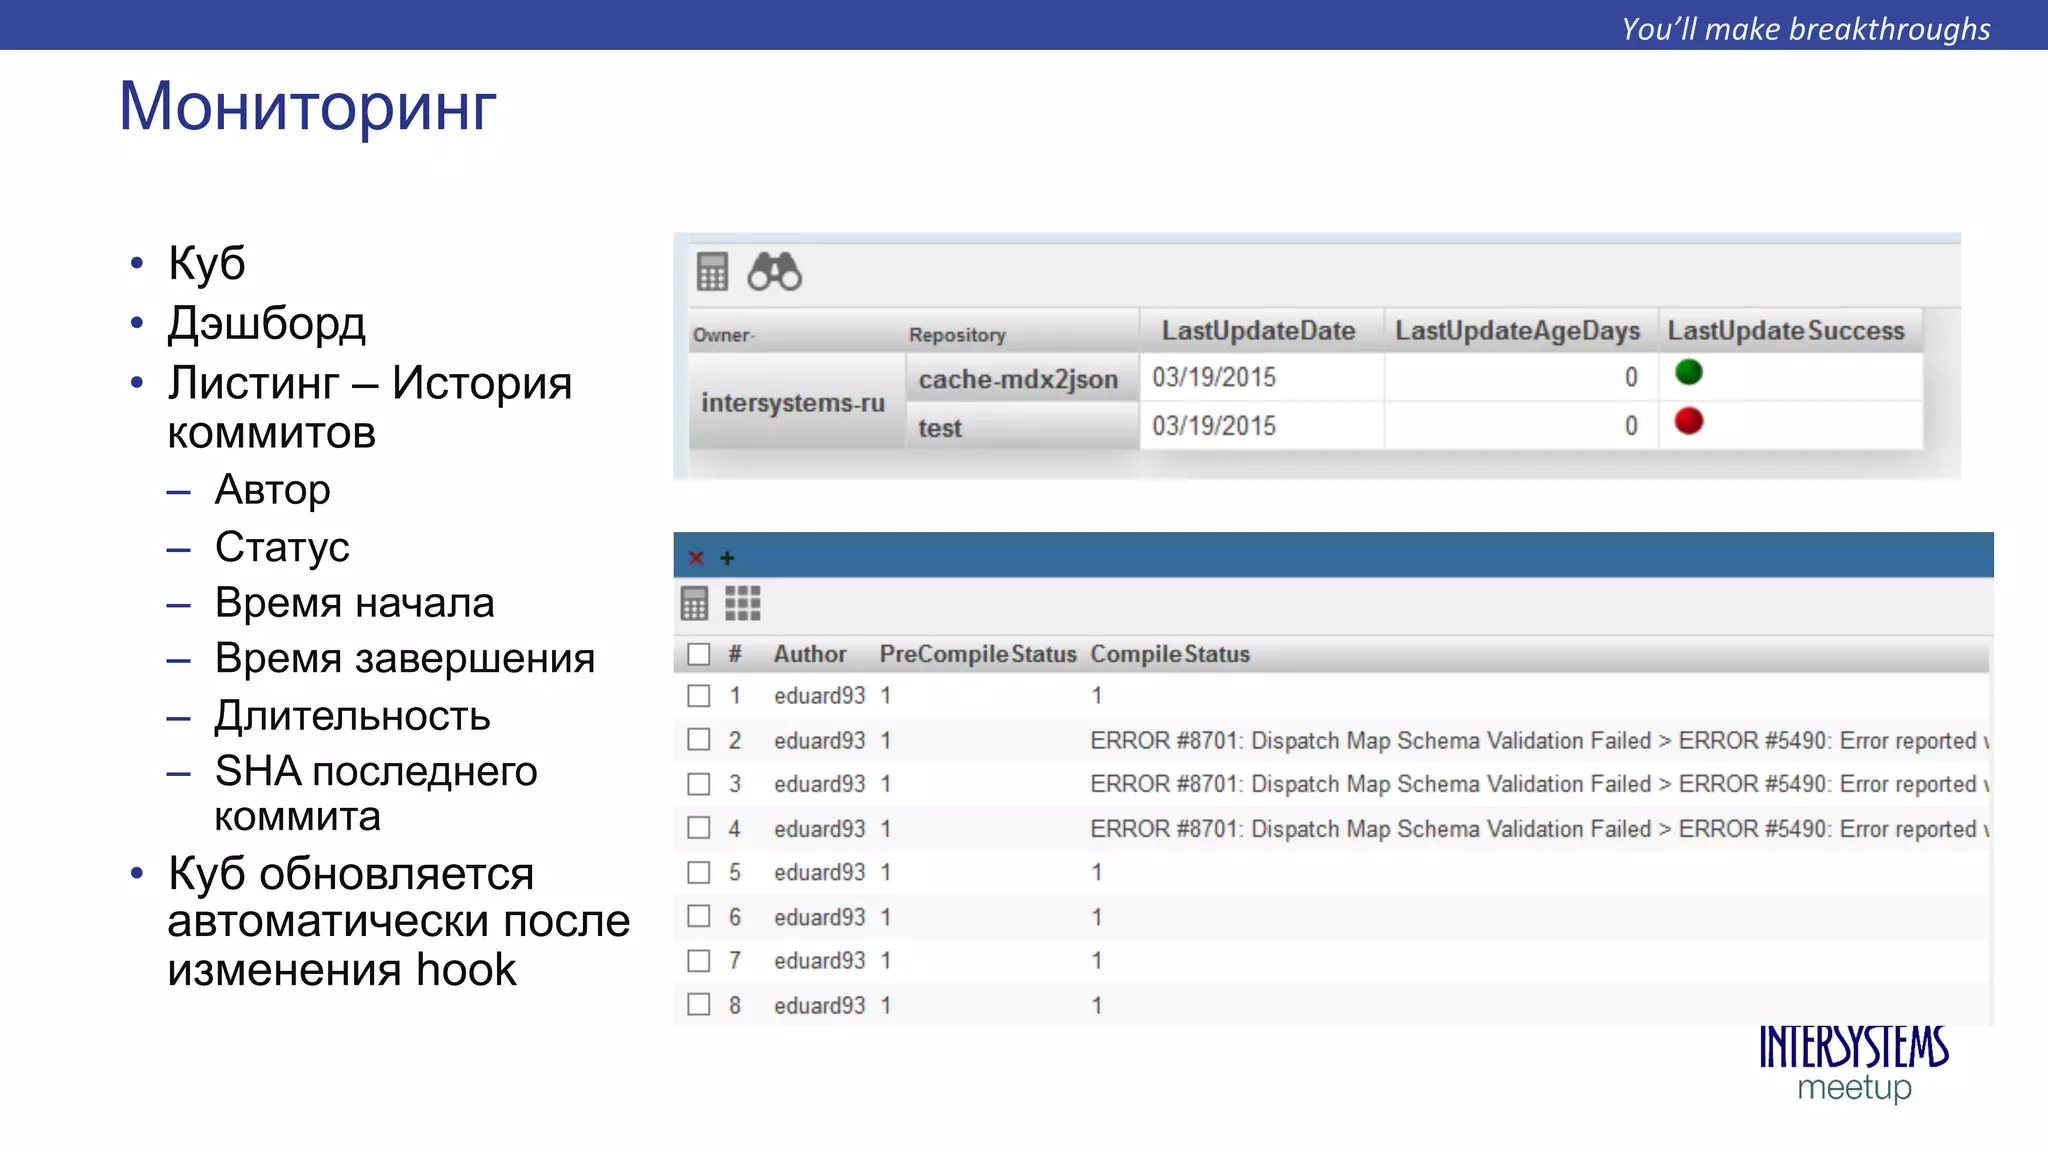Viewport: 2048px width, 1152px height.
Task: Click the calculator icon in the upper pivot toolbar
Action: click(x=712, y=271)
